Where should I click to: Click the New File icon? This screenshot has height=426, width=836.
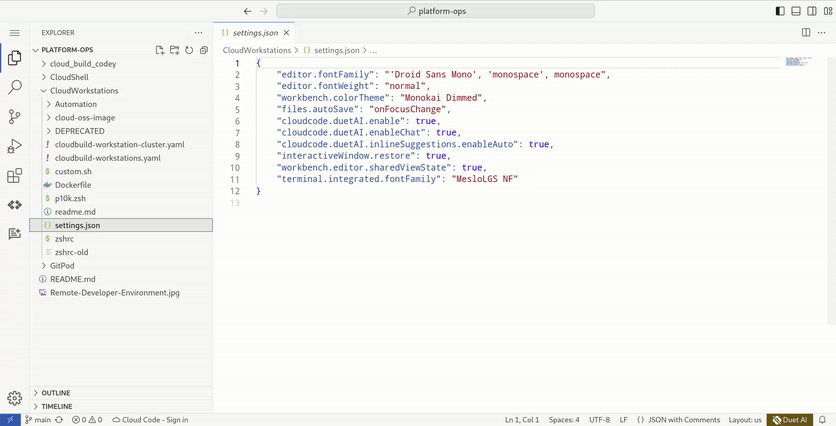point(159,50)
